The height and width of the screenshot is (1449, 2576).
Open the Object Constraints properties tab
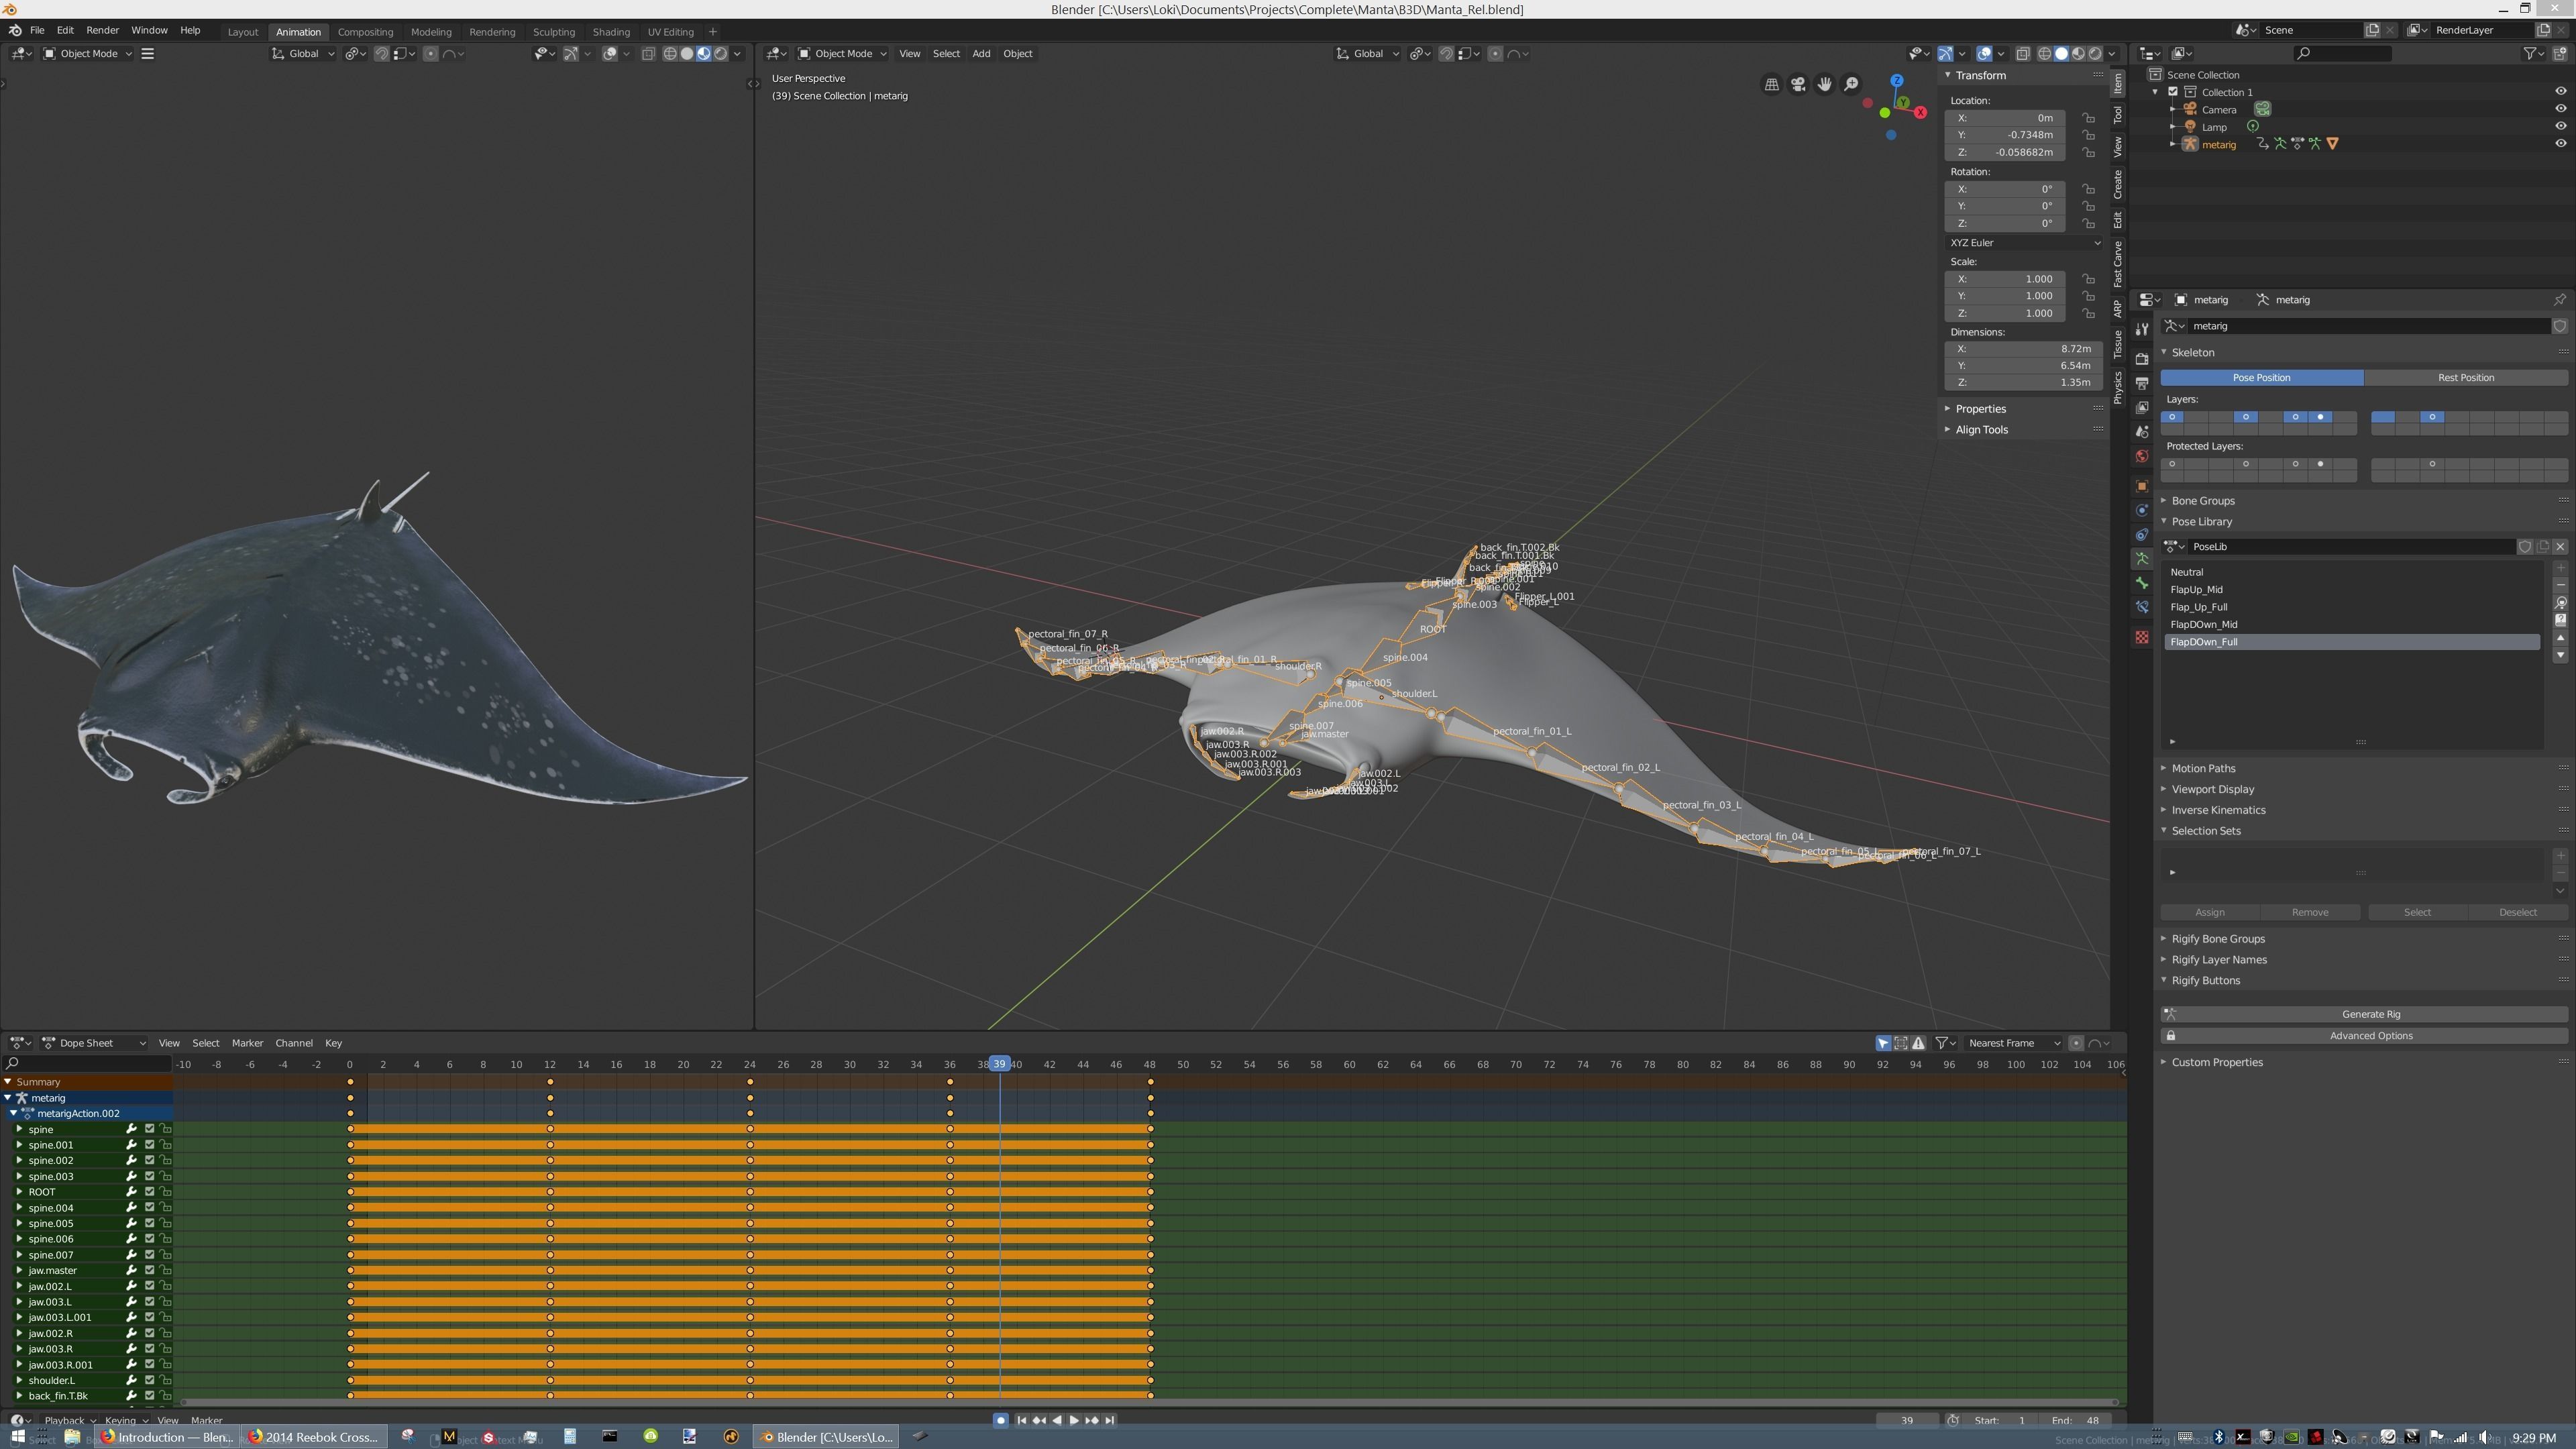coord(2142,535)
